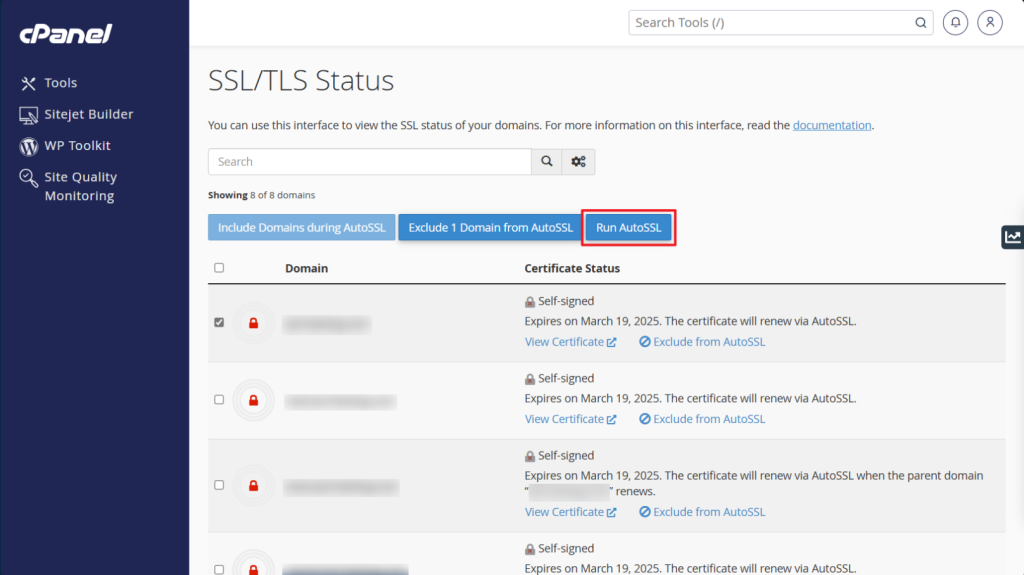Exclude the second domain from AutoSSL
Screen dimensions: 1024x575
click(702, 419)
